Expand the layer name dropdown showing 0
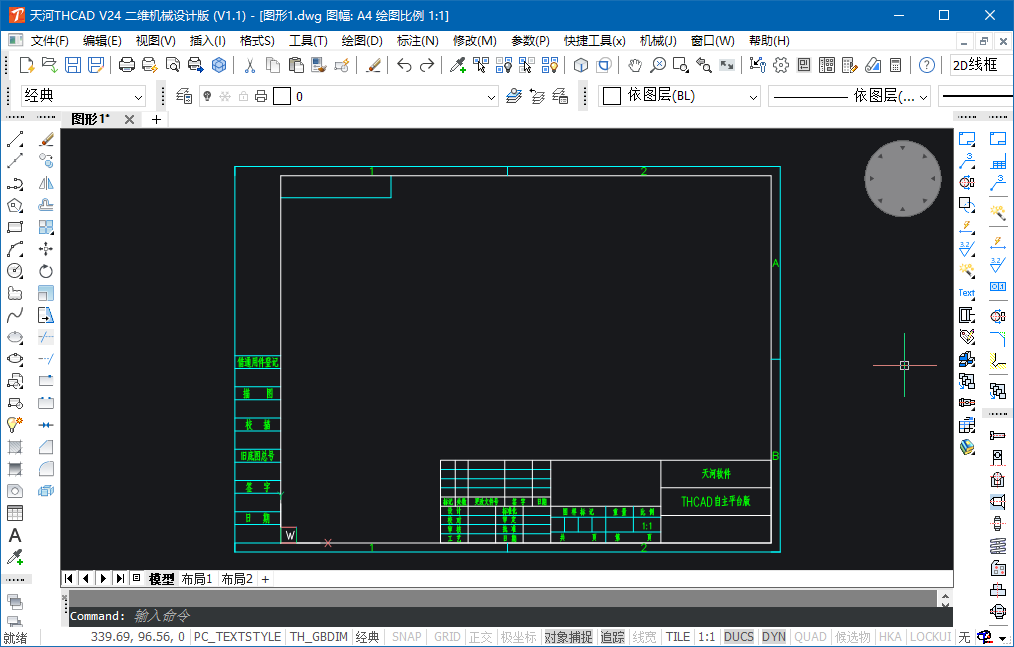Screen dimensions: 1014x647 click(x=490, y=97)
